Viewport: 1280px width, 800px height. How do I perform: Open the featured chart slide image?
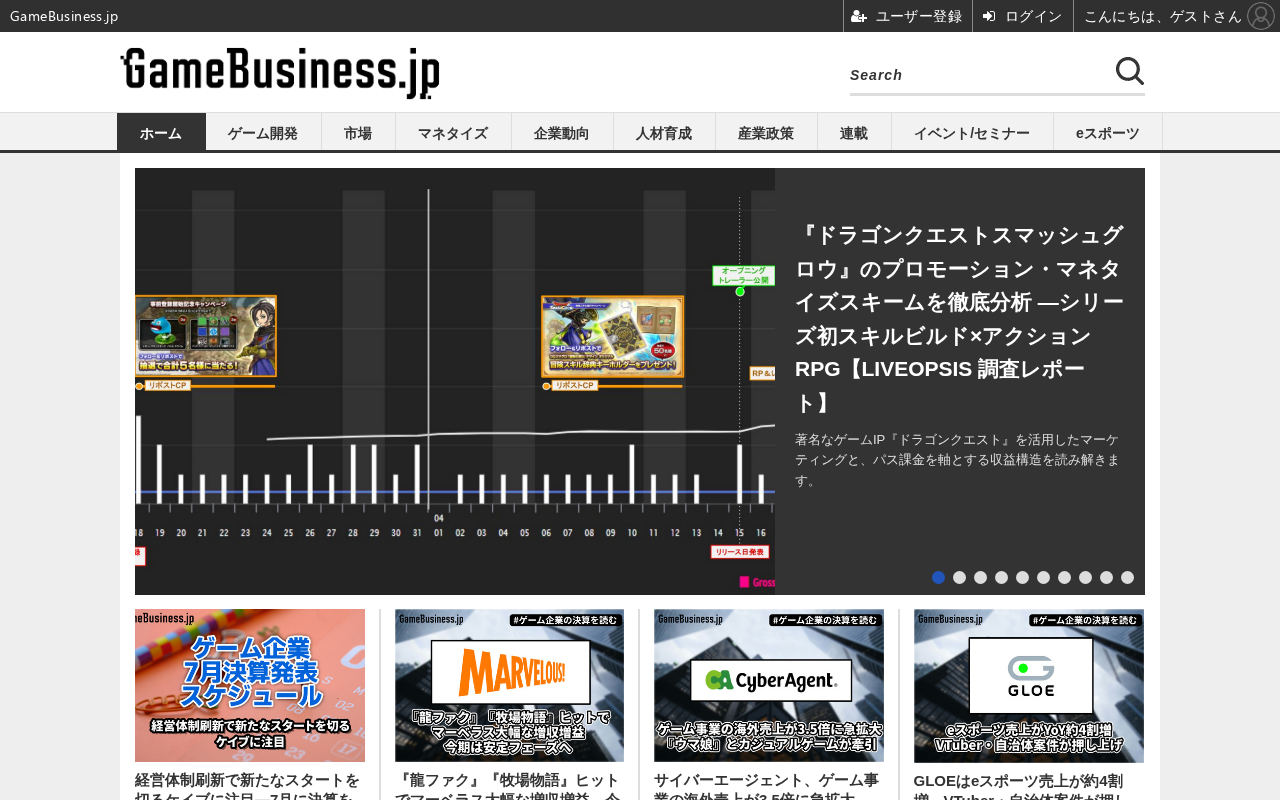pos(455,381)
